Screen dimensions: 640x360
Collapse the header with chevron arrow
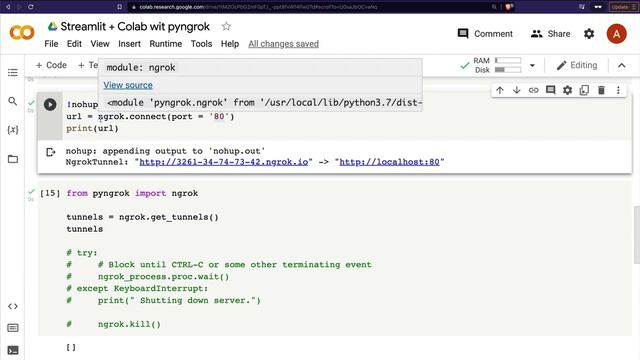tap(622, 65)
